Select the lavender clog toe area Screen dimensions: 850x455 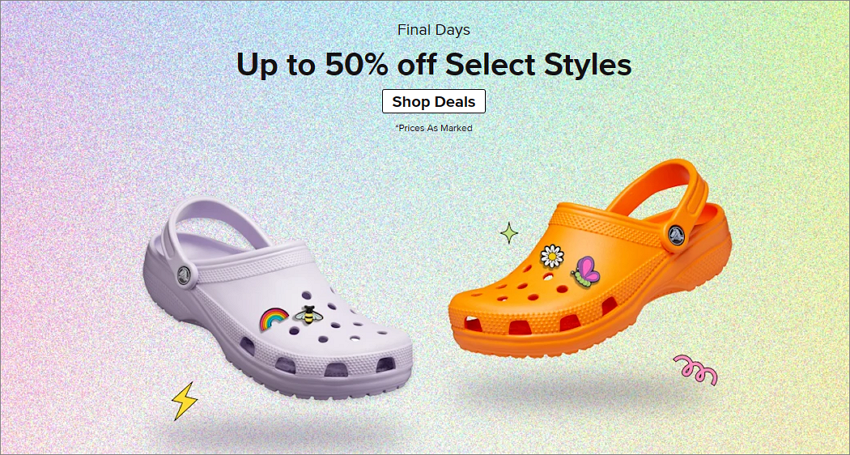click(x=374, y=339)
